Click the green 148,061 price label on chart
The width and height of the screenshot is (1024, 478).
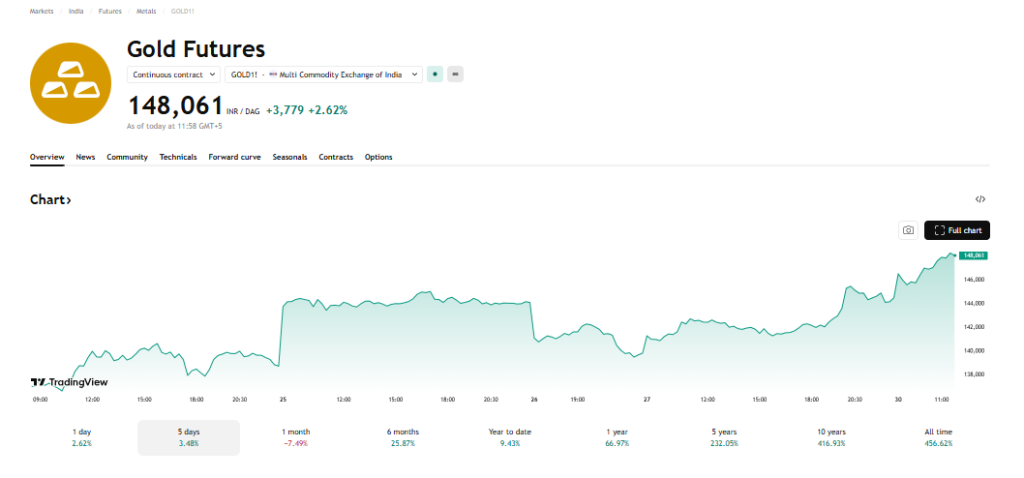(x=973, y=255)
